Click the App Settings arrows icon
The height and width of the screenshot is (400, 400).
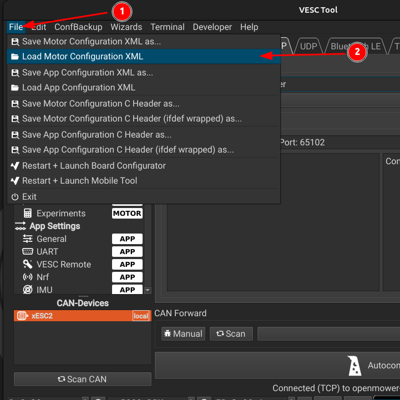pos(20,226)
